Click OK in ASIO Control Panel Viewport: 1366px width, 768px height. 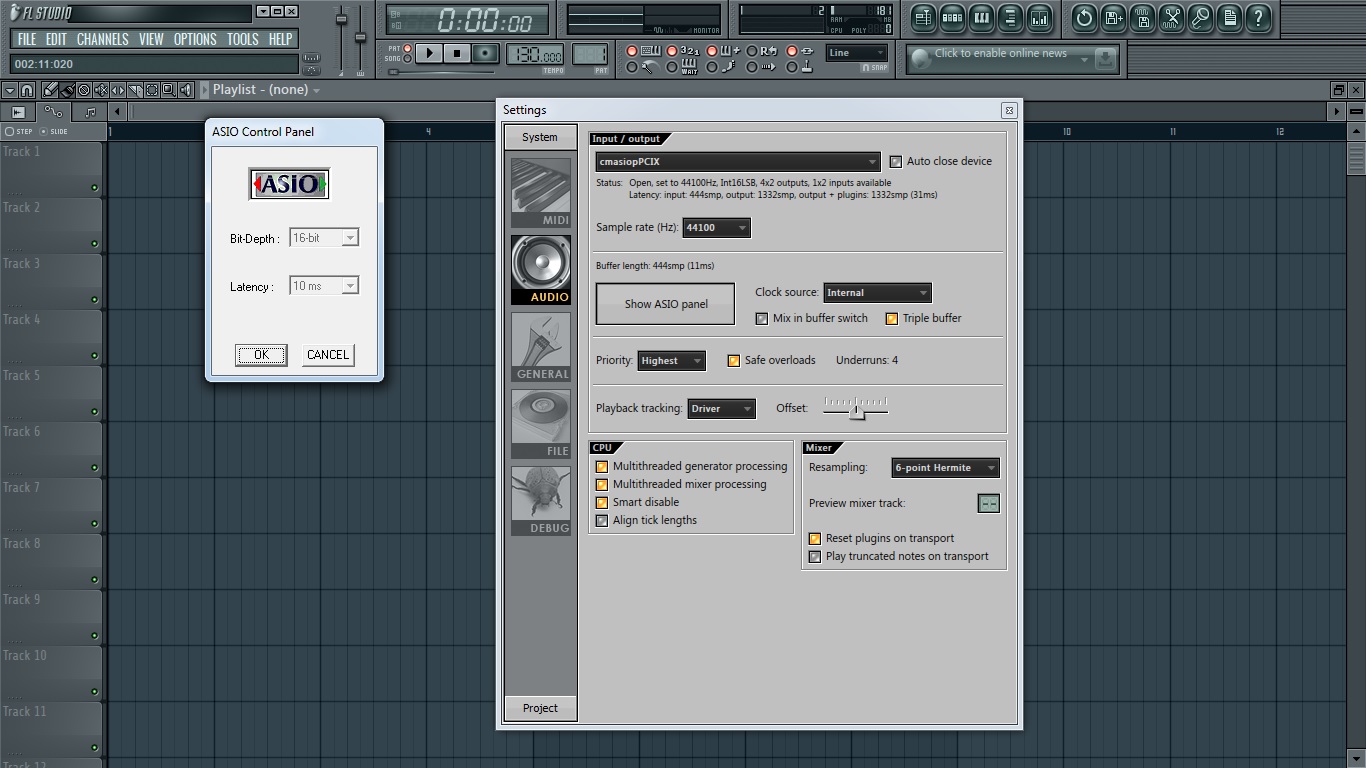coord(261,355)
